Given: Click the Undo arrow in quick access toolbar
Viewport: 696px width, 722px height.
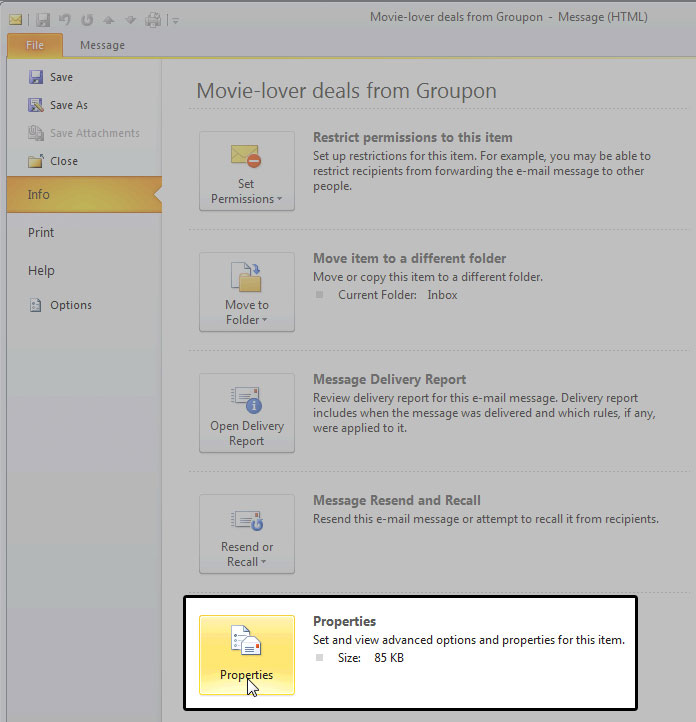Looking at the screenshot, I should 64,19.
